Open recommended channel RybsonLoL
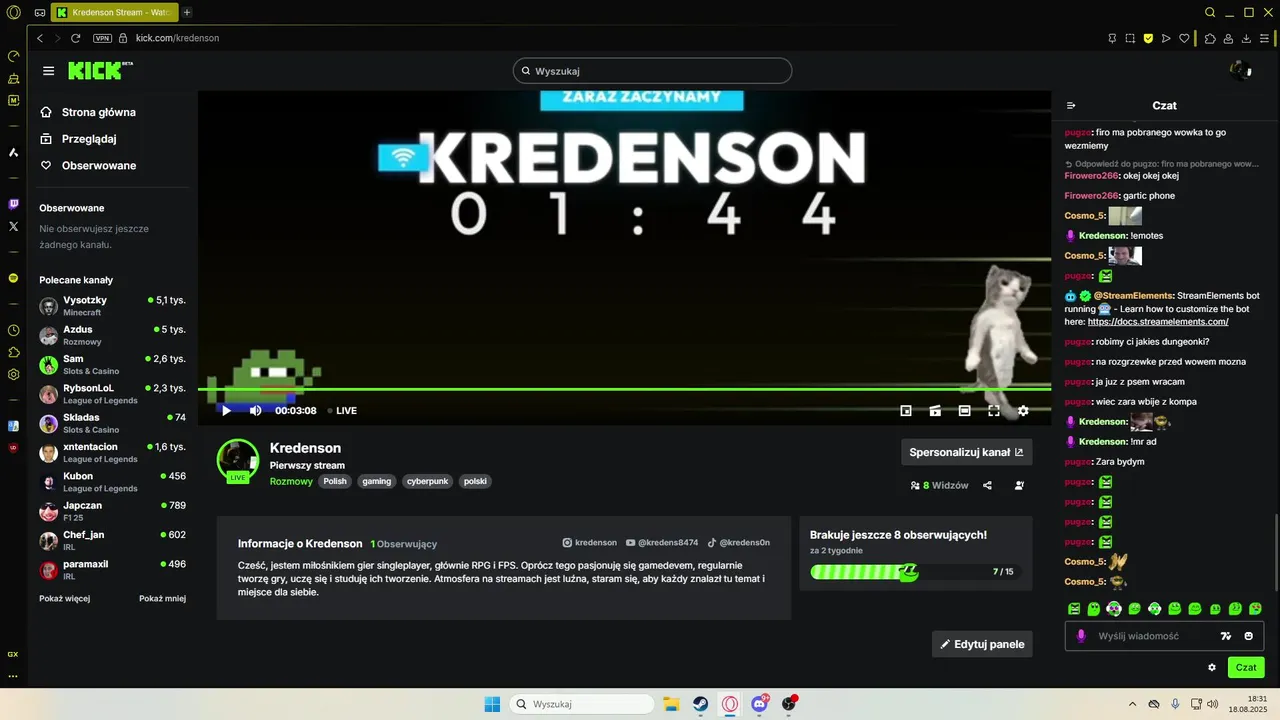1280x720 pixels. (112, 394)
